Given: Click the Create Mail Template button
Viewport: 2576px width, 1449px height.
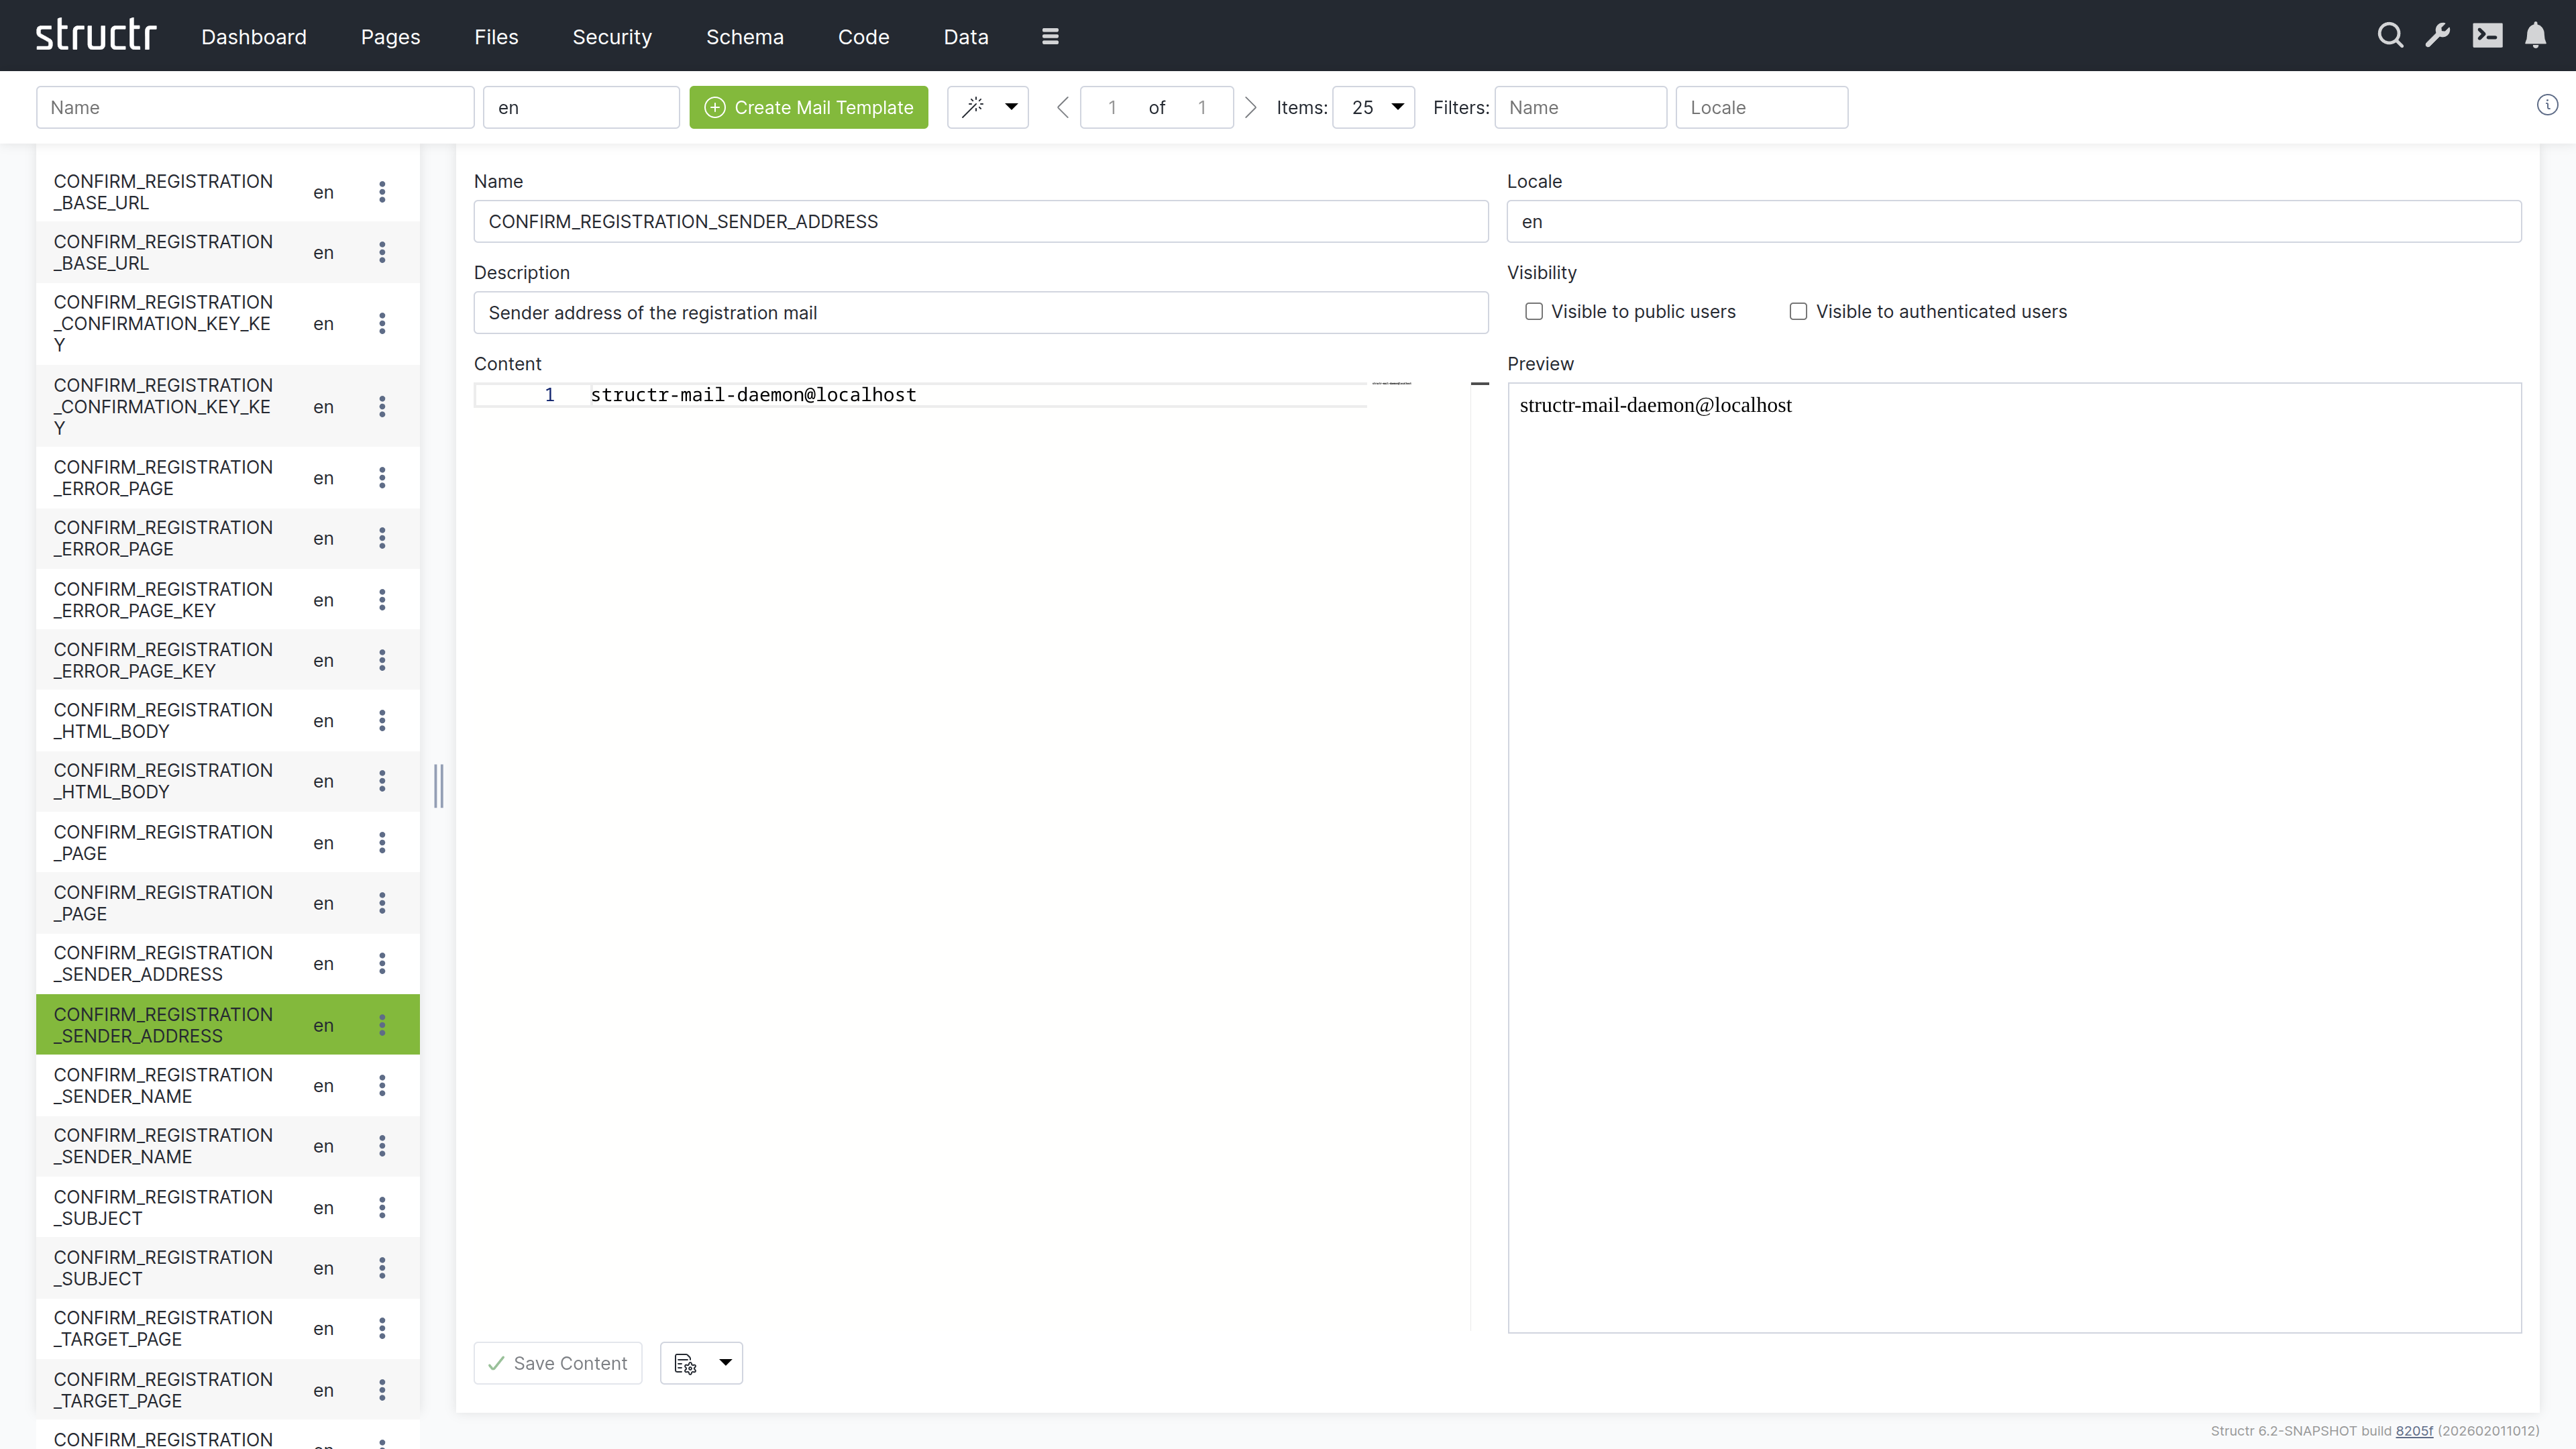Looking at the screenshot, I should 809,107.
